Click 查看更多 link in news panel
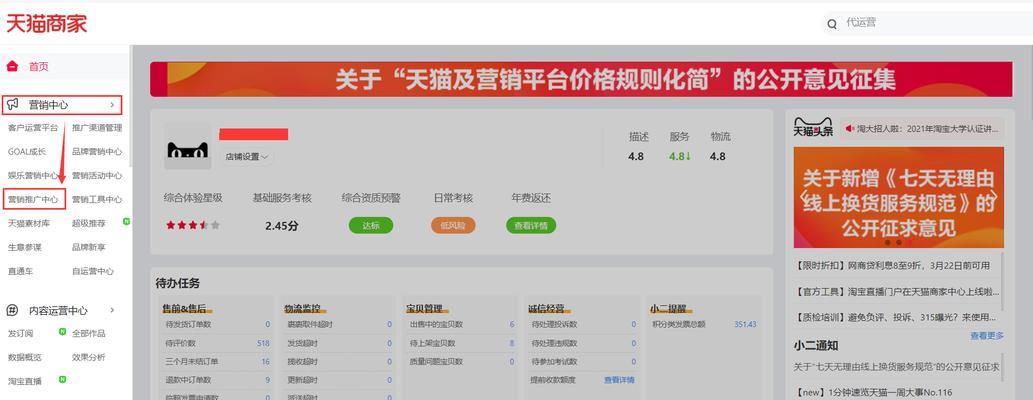This screenshot has width=1033, height=400. 987,335
